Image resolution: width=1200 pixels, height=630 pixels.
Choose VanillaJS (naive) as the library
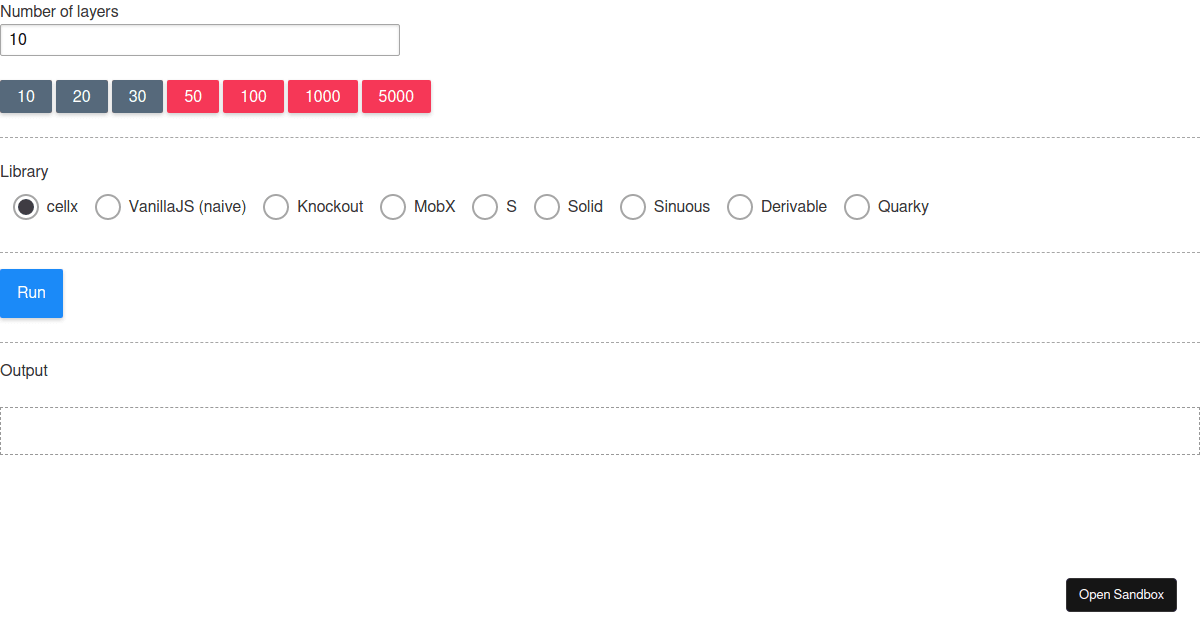[107, 207]
